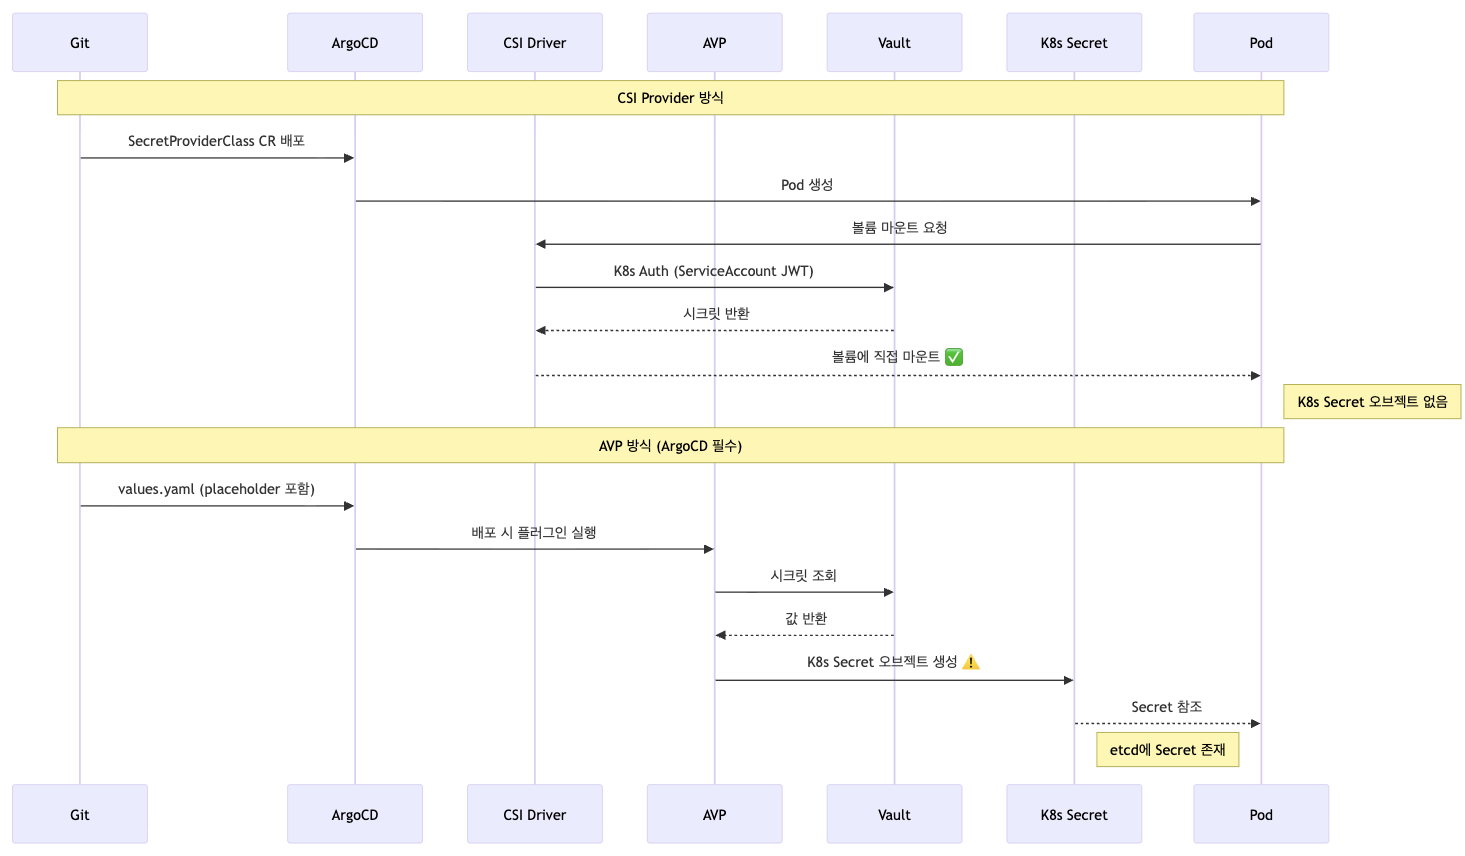This screenshot has width=1465, height=856.
Task: Select the 'K8s Secret 오브젝트 없음' note
Action: click(1372, 402)
